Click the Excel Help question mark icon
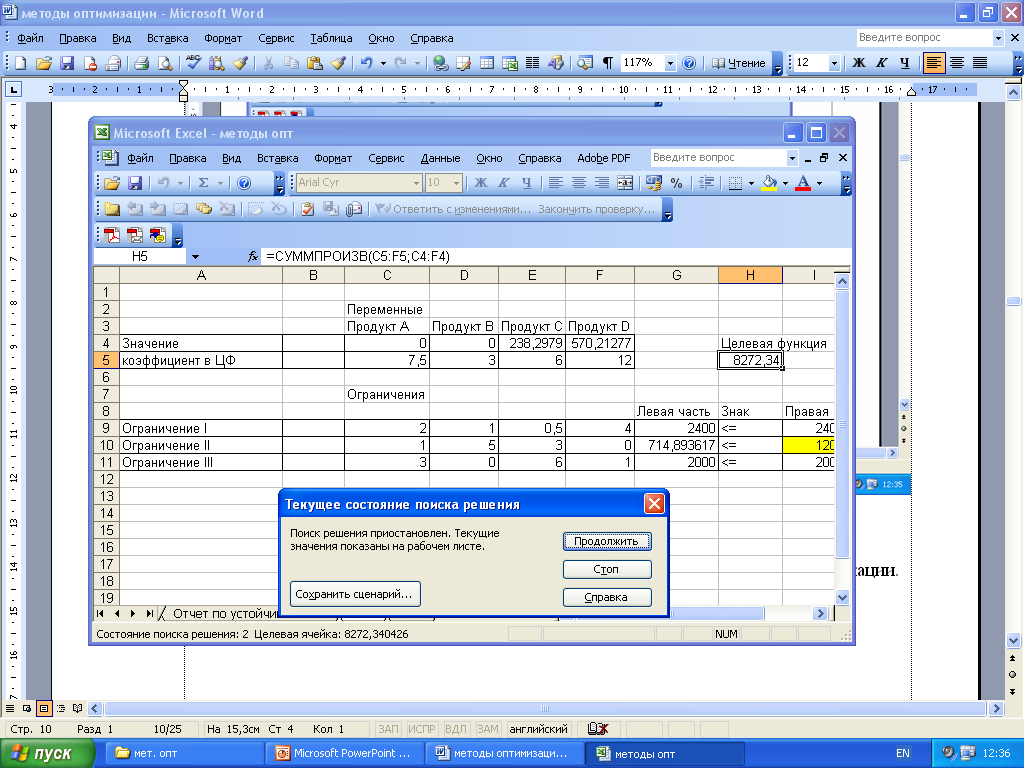This screenshot has height=768, width=1024. pos(244,183)
